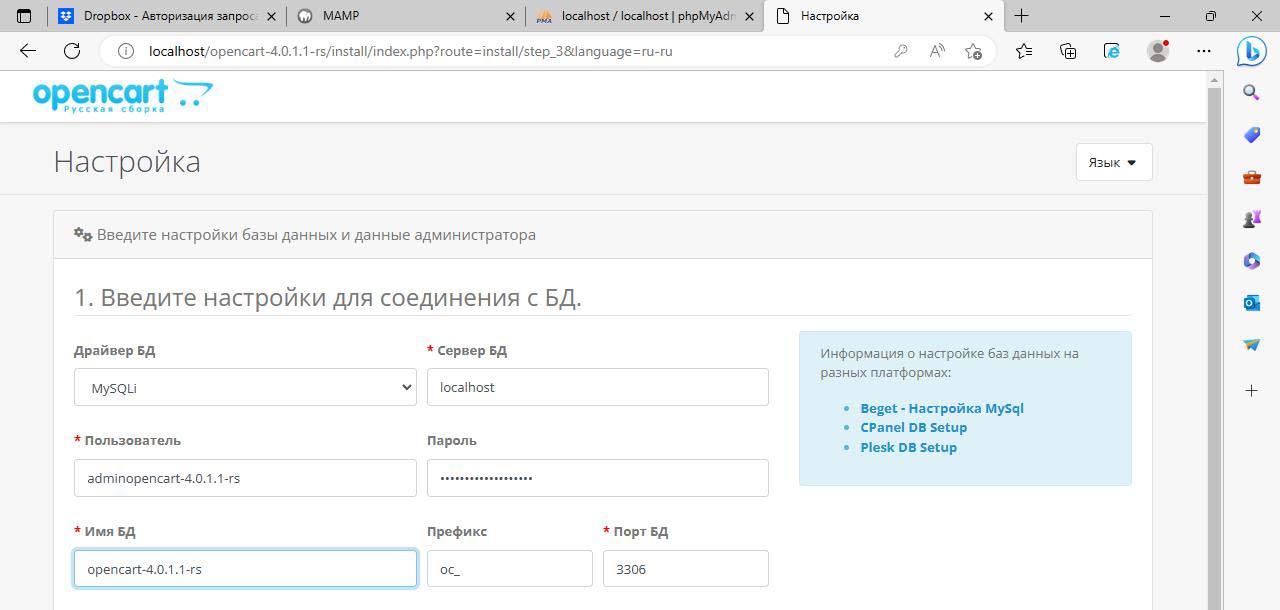Expand the Язык language dropdown

pyautogui.click(x=1113, y=162)
